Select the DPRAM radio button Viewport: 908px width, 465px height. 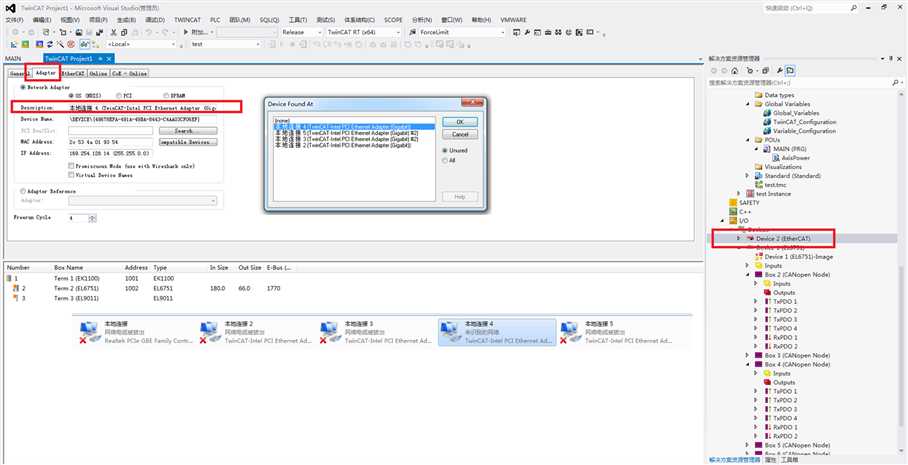(x=166, y=96)
